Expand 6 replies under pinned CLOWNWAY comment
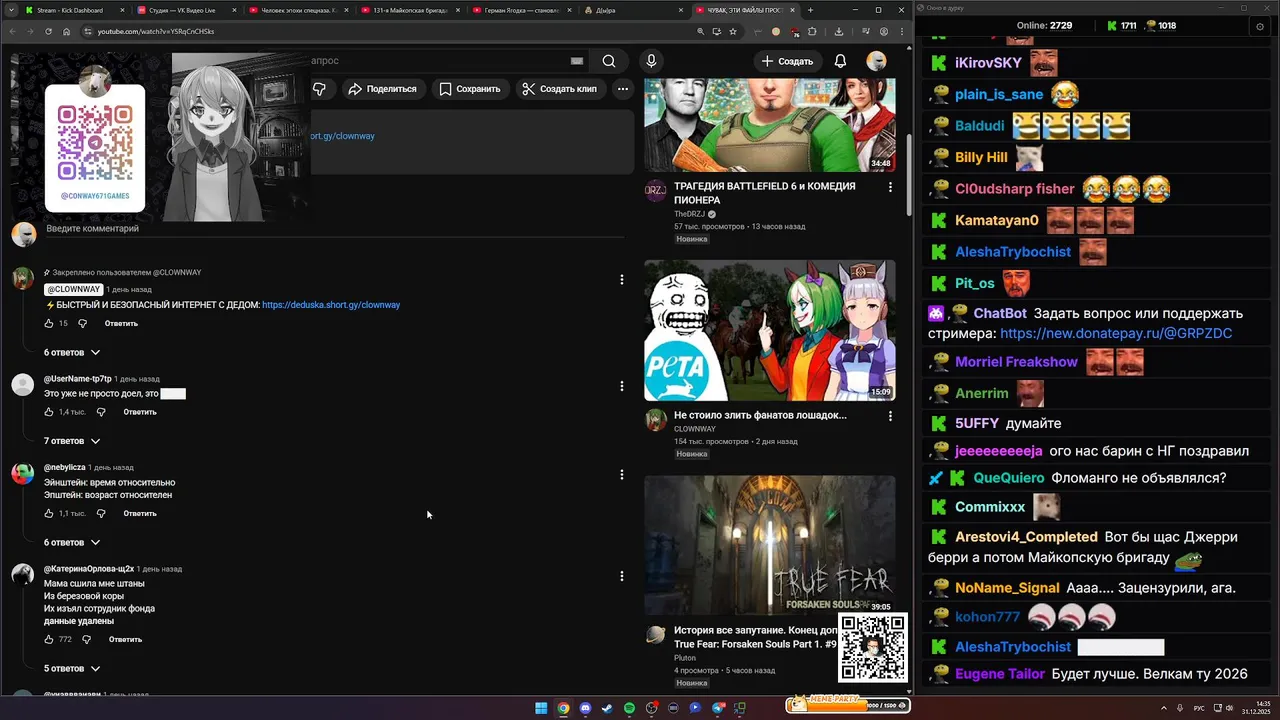 coord(72,352)
